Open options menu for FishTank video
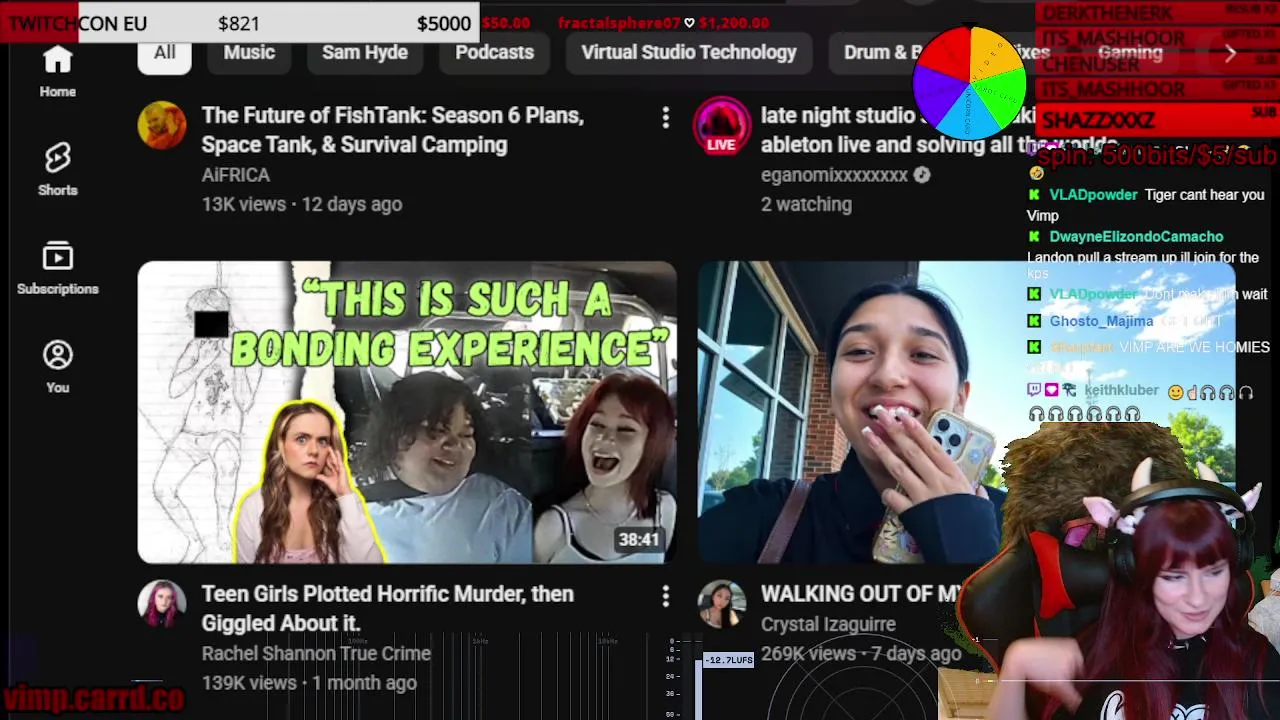 pyautogui.click(x=665, y=118)
